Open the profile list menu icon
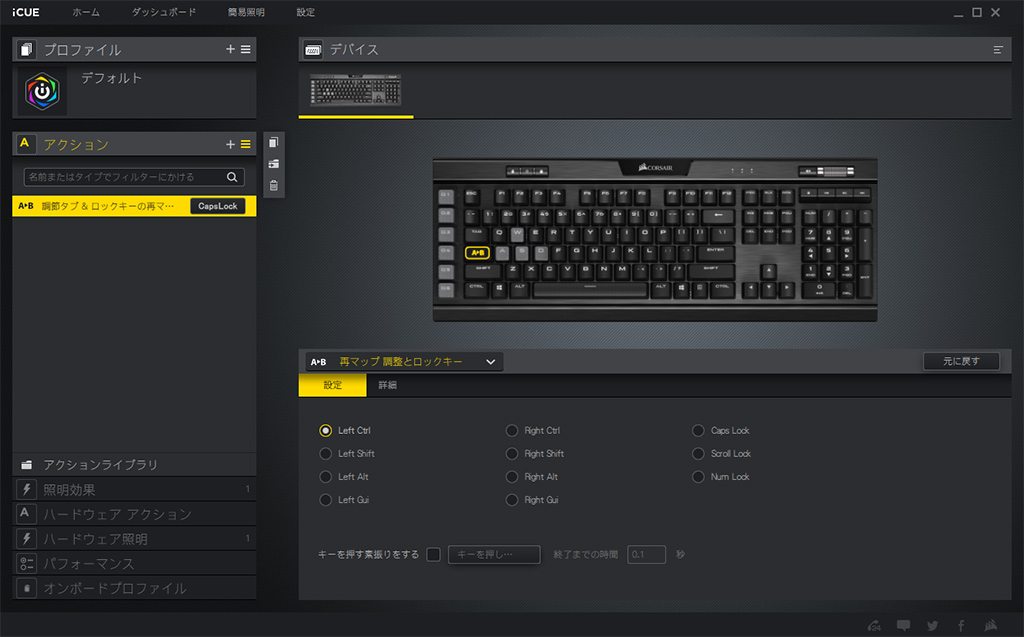The height and width of the screenshot is (637, 1024). click(246, 49)
